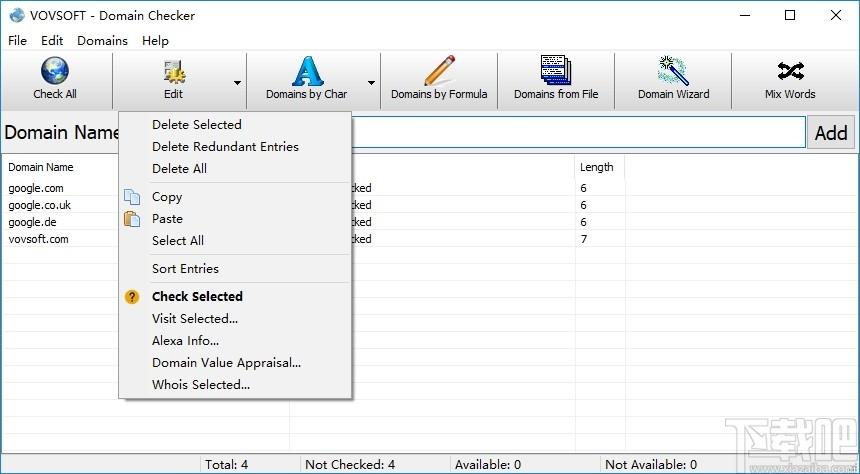Choose Visit Selected... entry
The image size is (860, 474).
point(235,318)
